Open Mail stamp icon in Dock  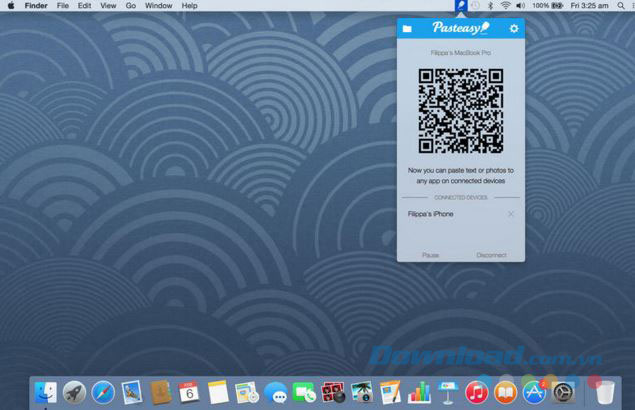132,392
